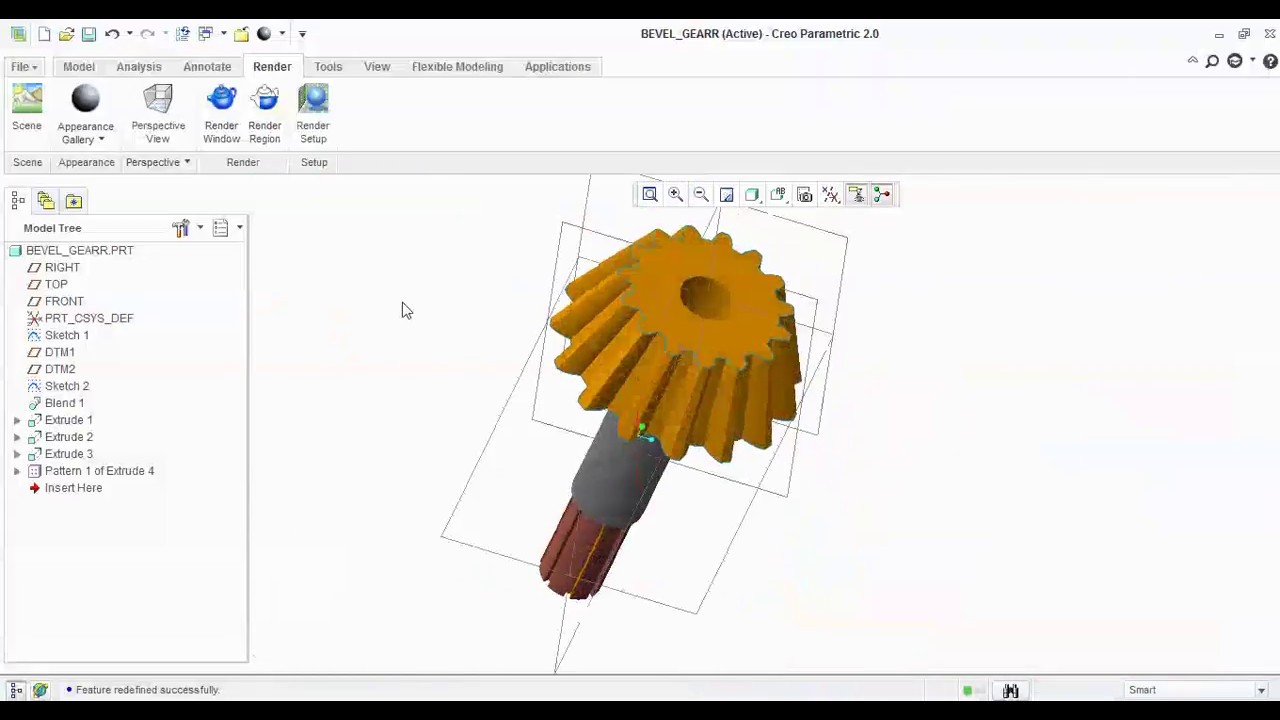Expand the Extrude 2 feature
The width and height of the screenshot is (1280, 720).
pyautogui.click(x=17, y=437)
